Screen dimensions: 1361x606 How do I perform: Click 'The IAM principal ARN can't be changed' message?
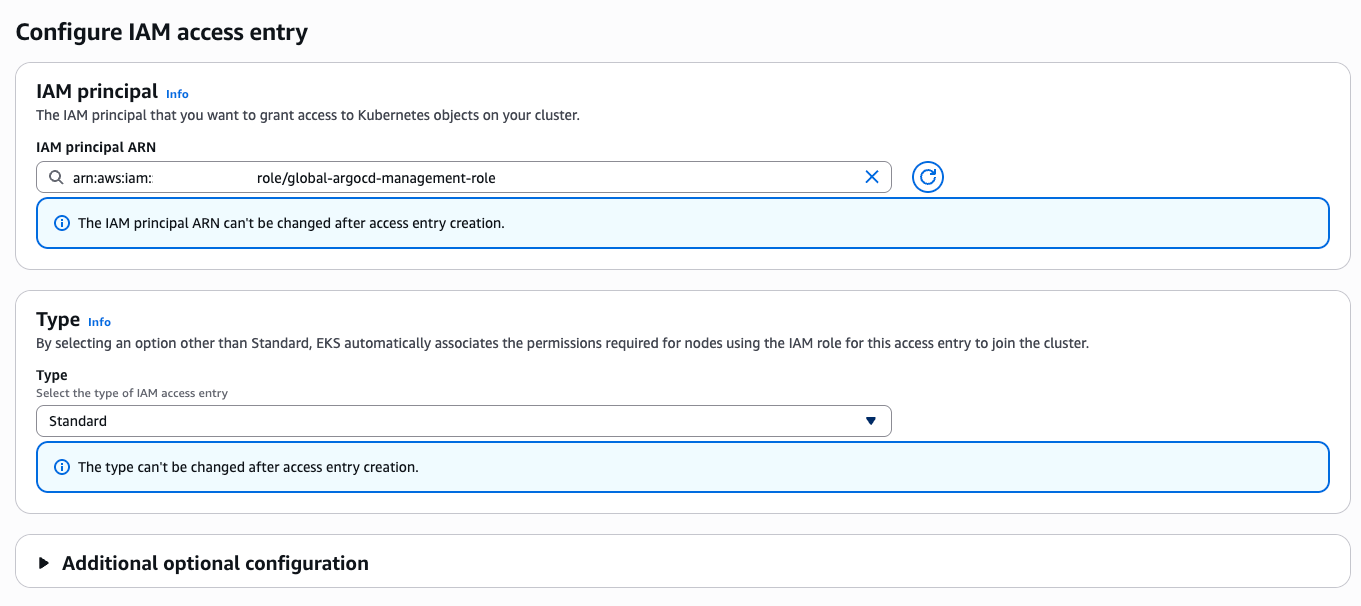pos(291,223)
